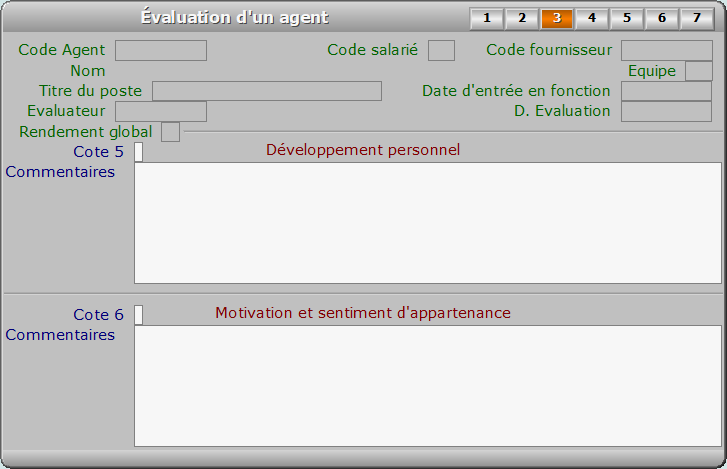727x469 pixels.
Task: Click the Développement personnel heading
Action: [x=363, y=150]
